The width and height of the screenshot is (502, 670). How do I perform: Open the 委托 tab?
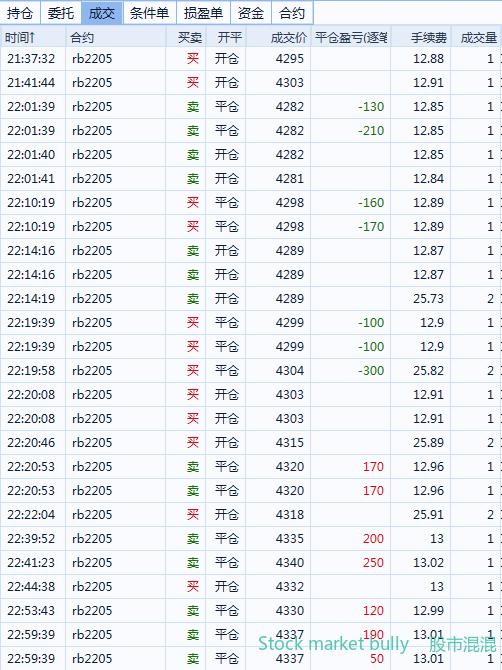61,13
